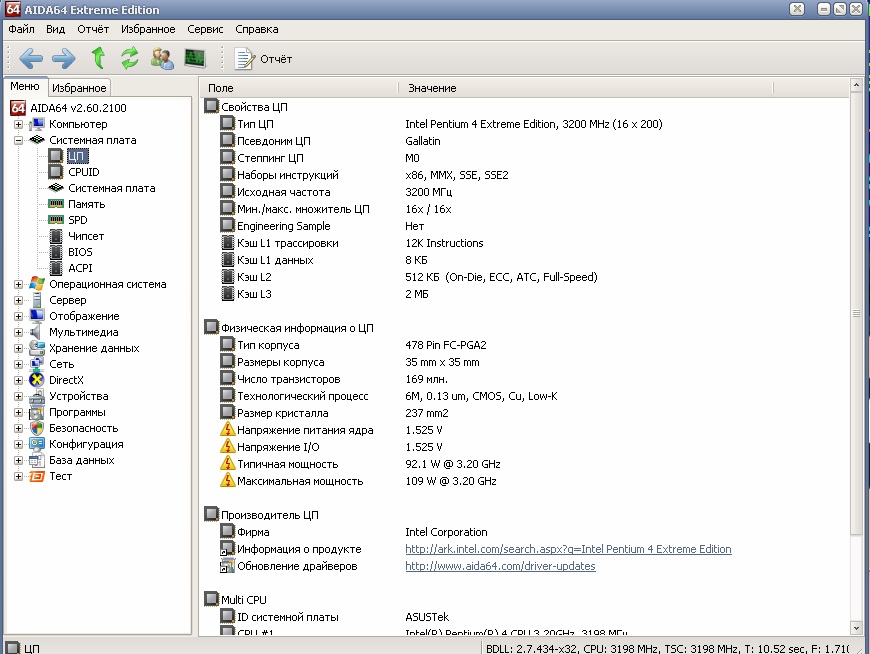Expand the Отображение tree node
This screenshot has height=654, width=870.
pyautogui.click(x=18, y=316)
